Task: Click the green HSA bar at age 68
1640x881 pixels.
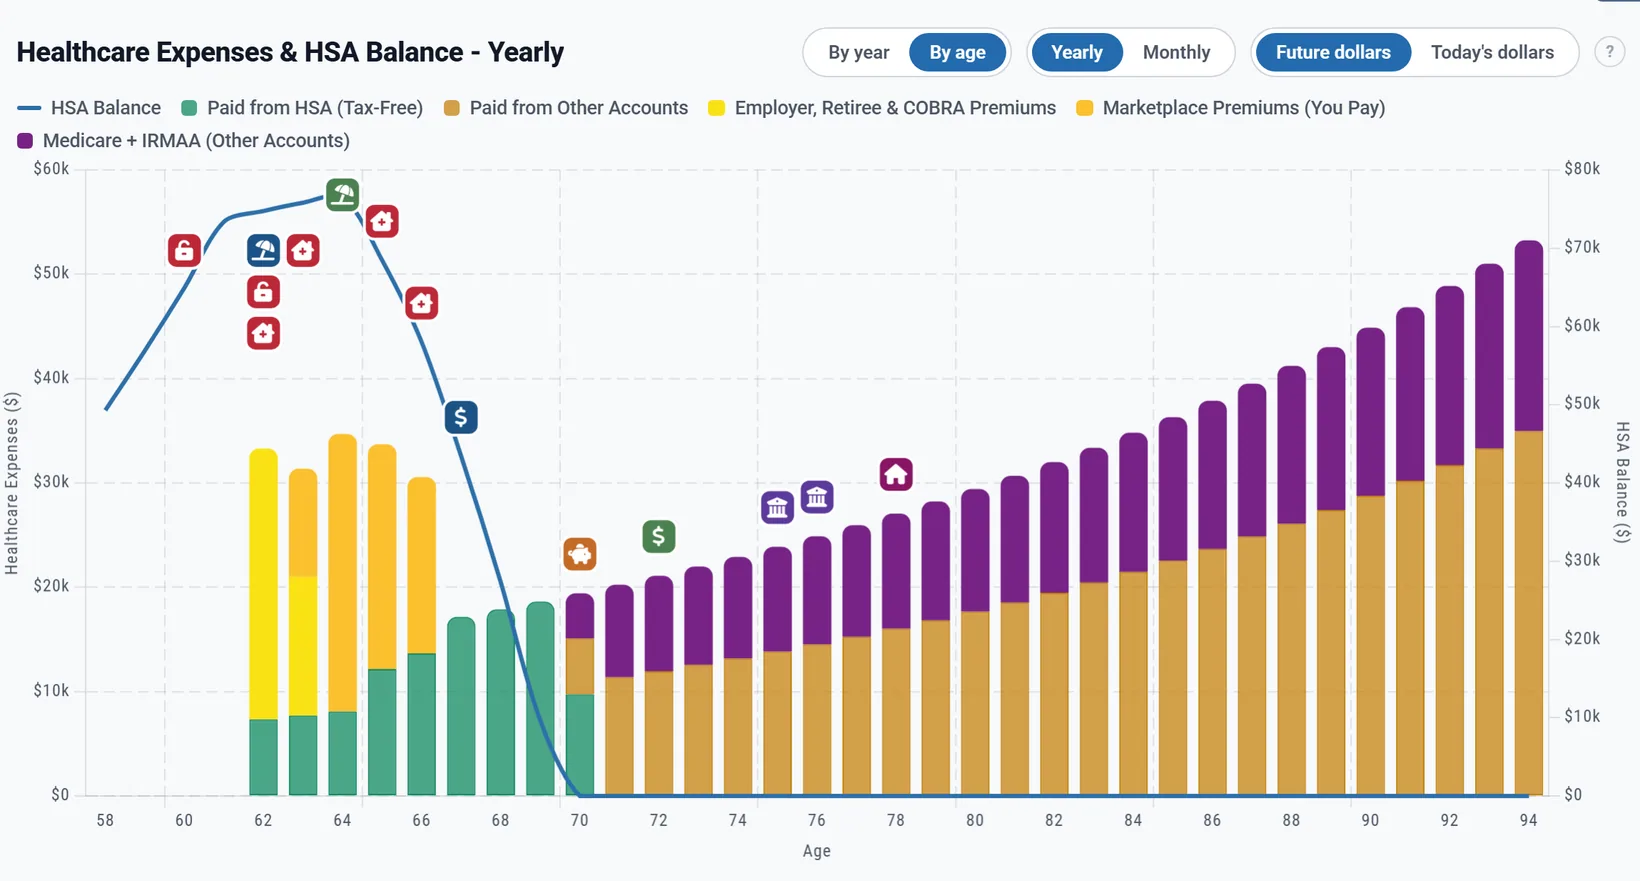Action: pos(501,702)
